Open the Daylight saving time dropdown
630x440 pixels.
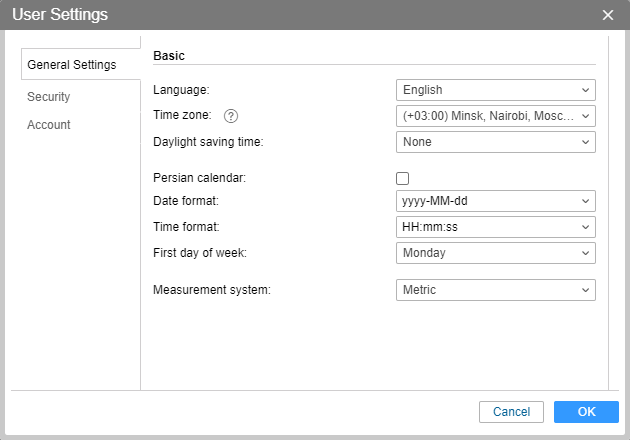coord(495,142)
